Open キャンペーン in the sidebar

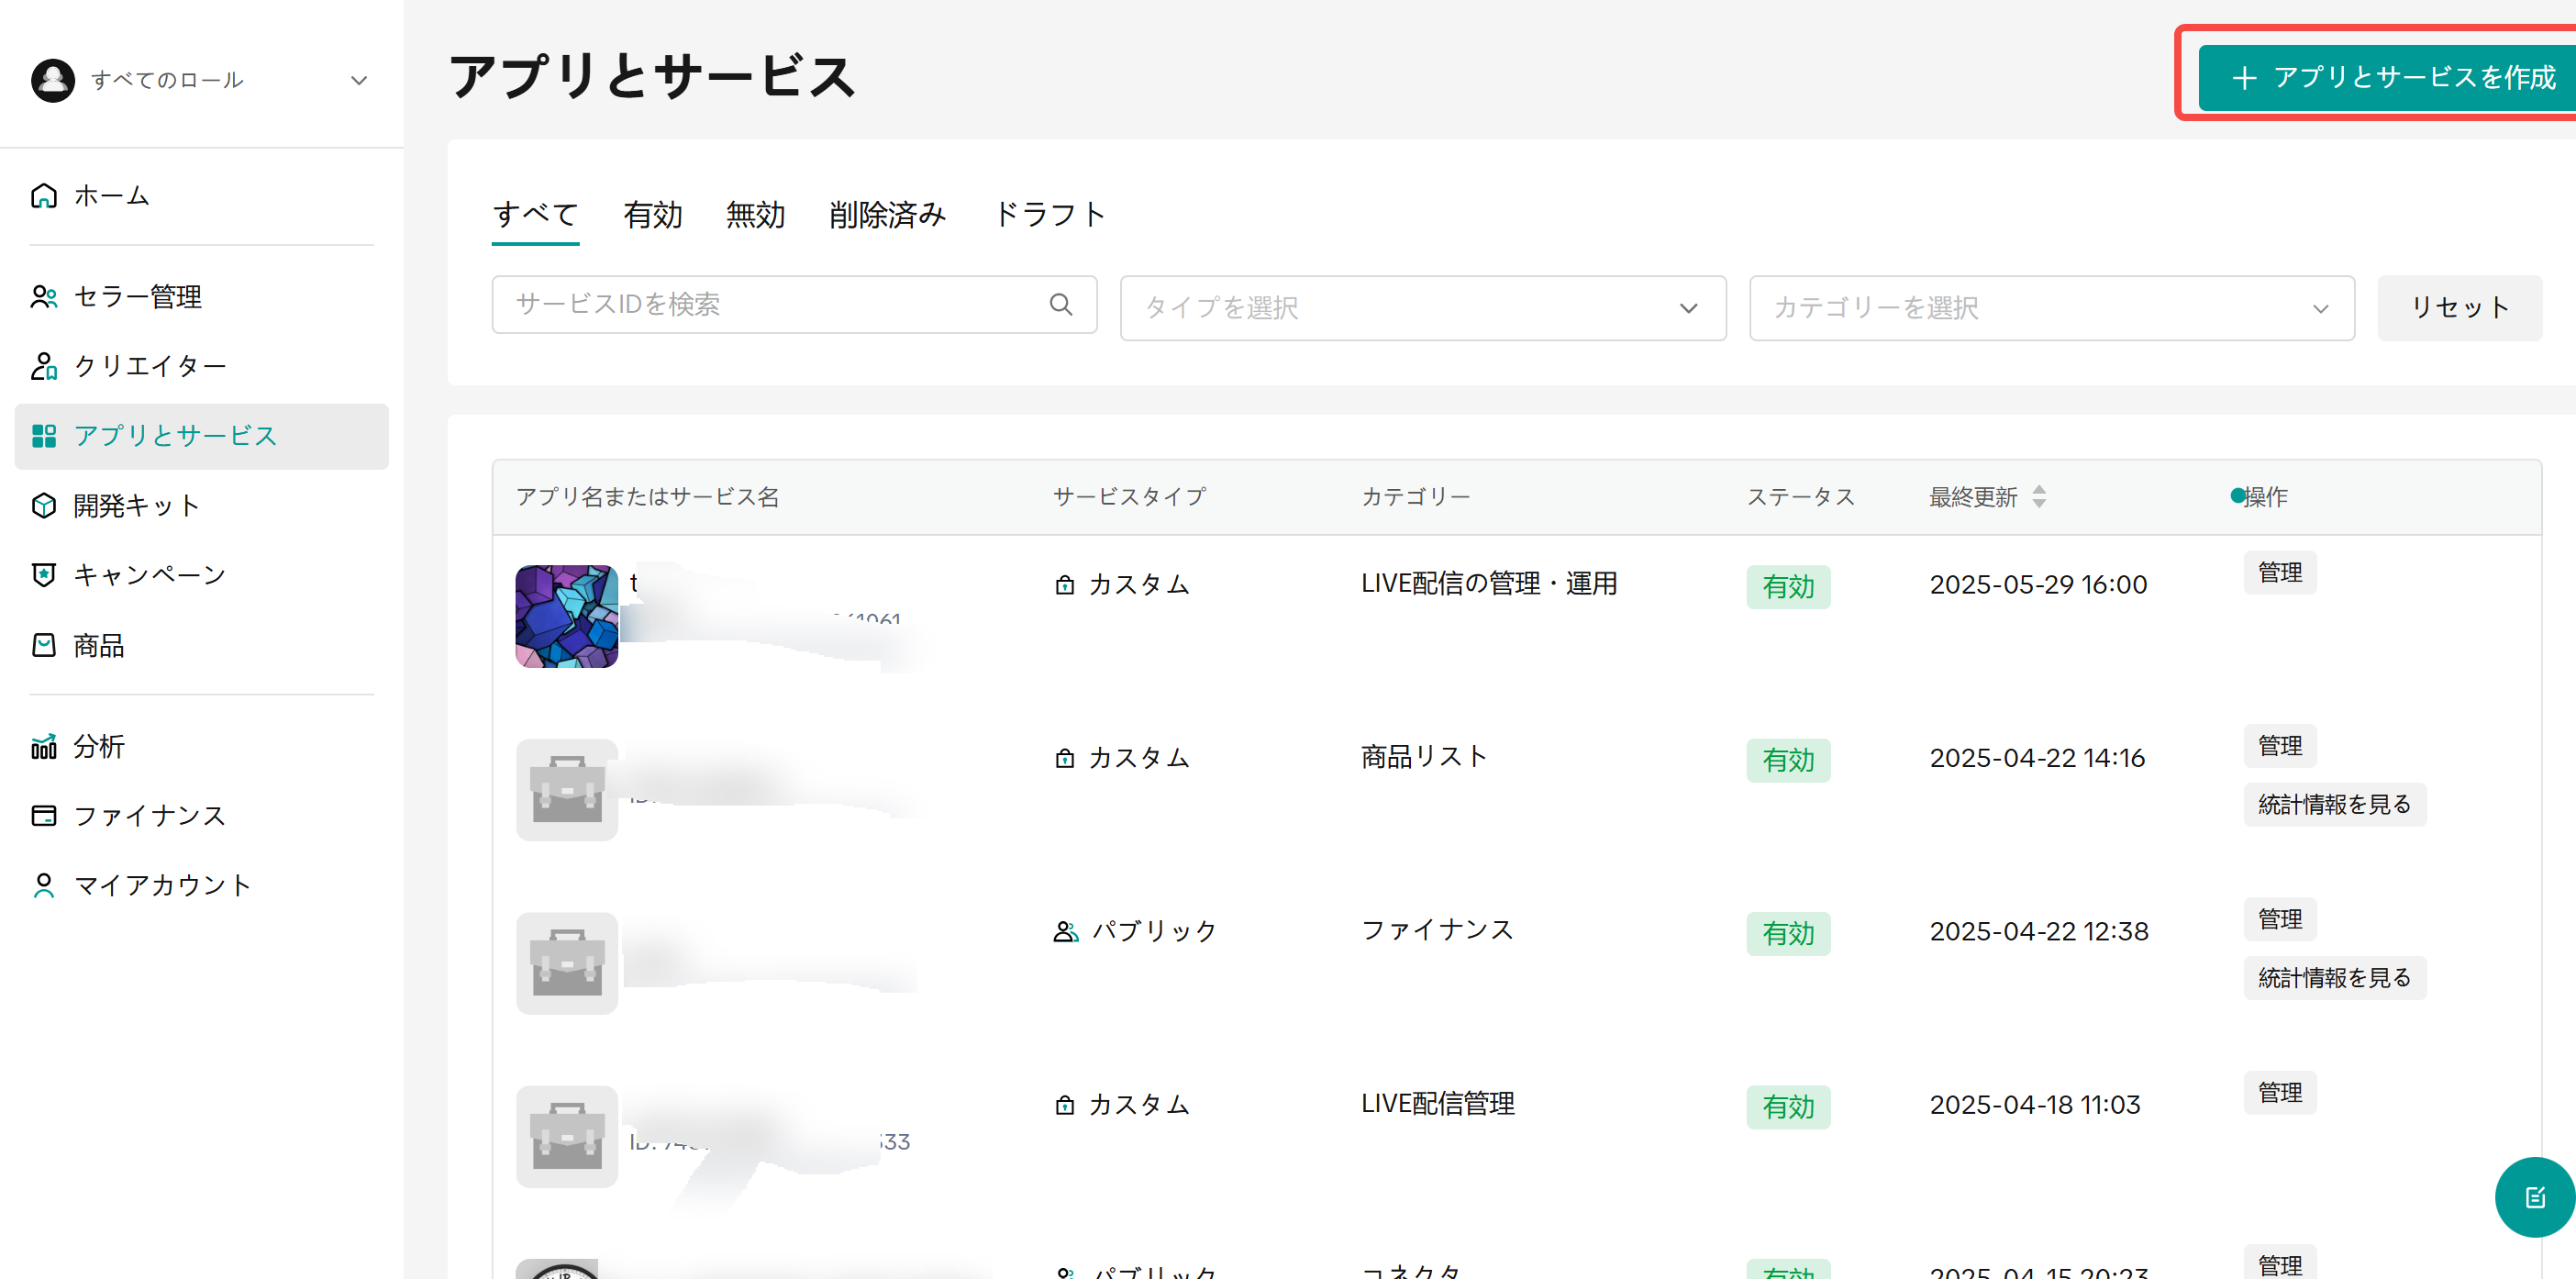[x=201, y=575]
